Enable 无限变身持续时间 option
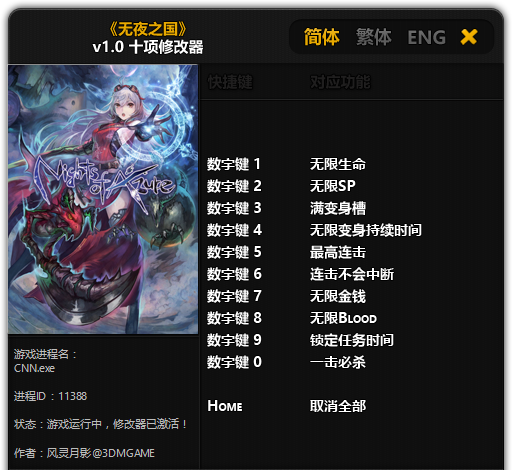Image resolution: width=512 pixels, height=470 pixels. coord(366,230)
